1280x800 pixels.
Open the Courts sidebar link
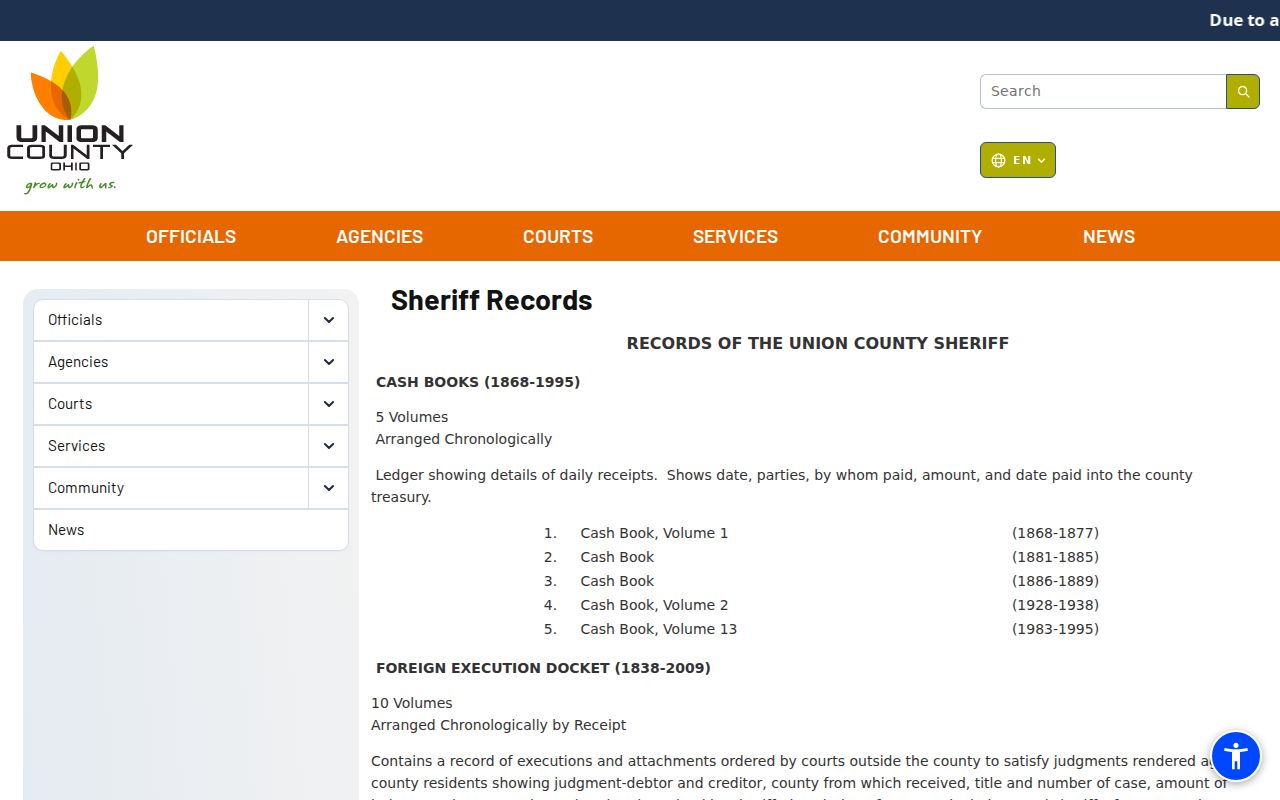[x=171, y=404]
